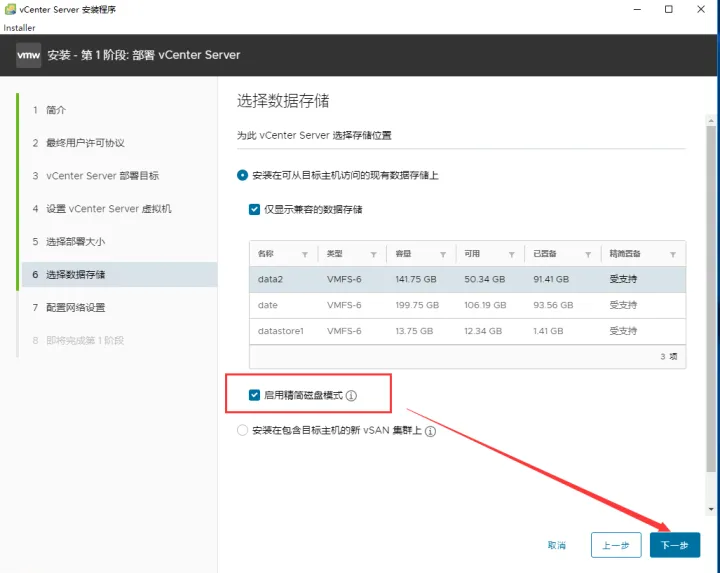Viewport: 720px width, 573px height.
Task: Click the 名称 column header
Action: tap(266, 253)
